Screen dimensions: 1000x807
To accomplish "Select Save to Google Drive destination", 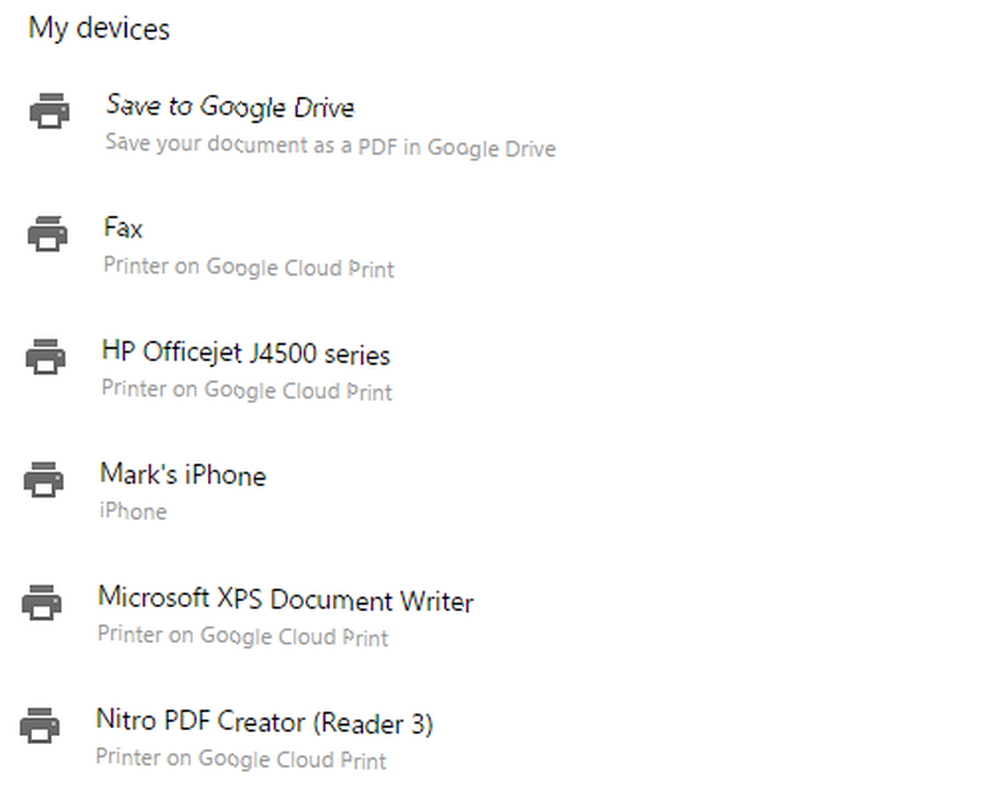I will point(230,107).
